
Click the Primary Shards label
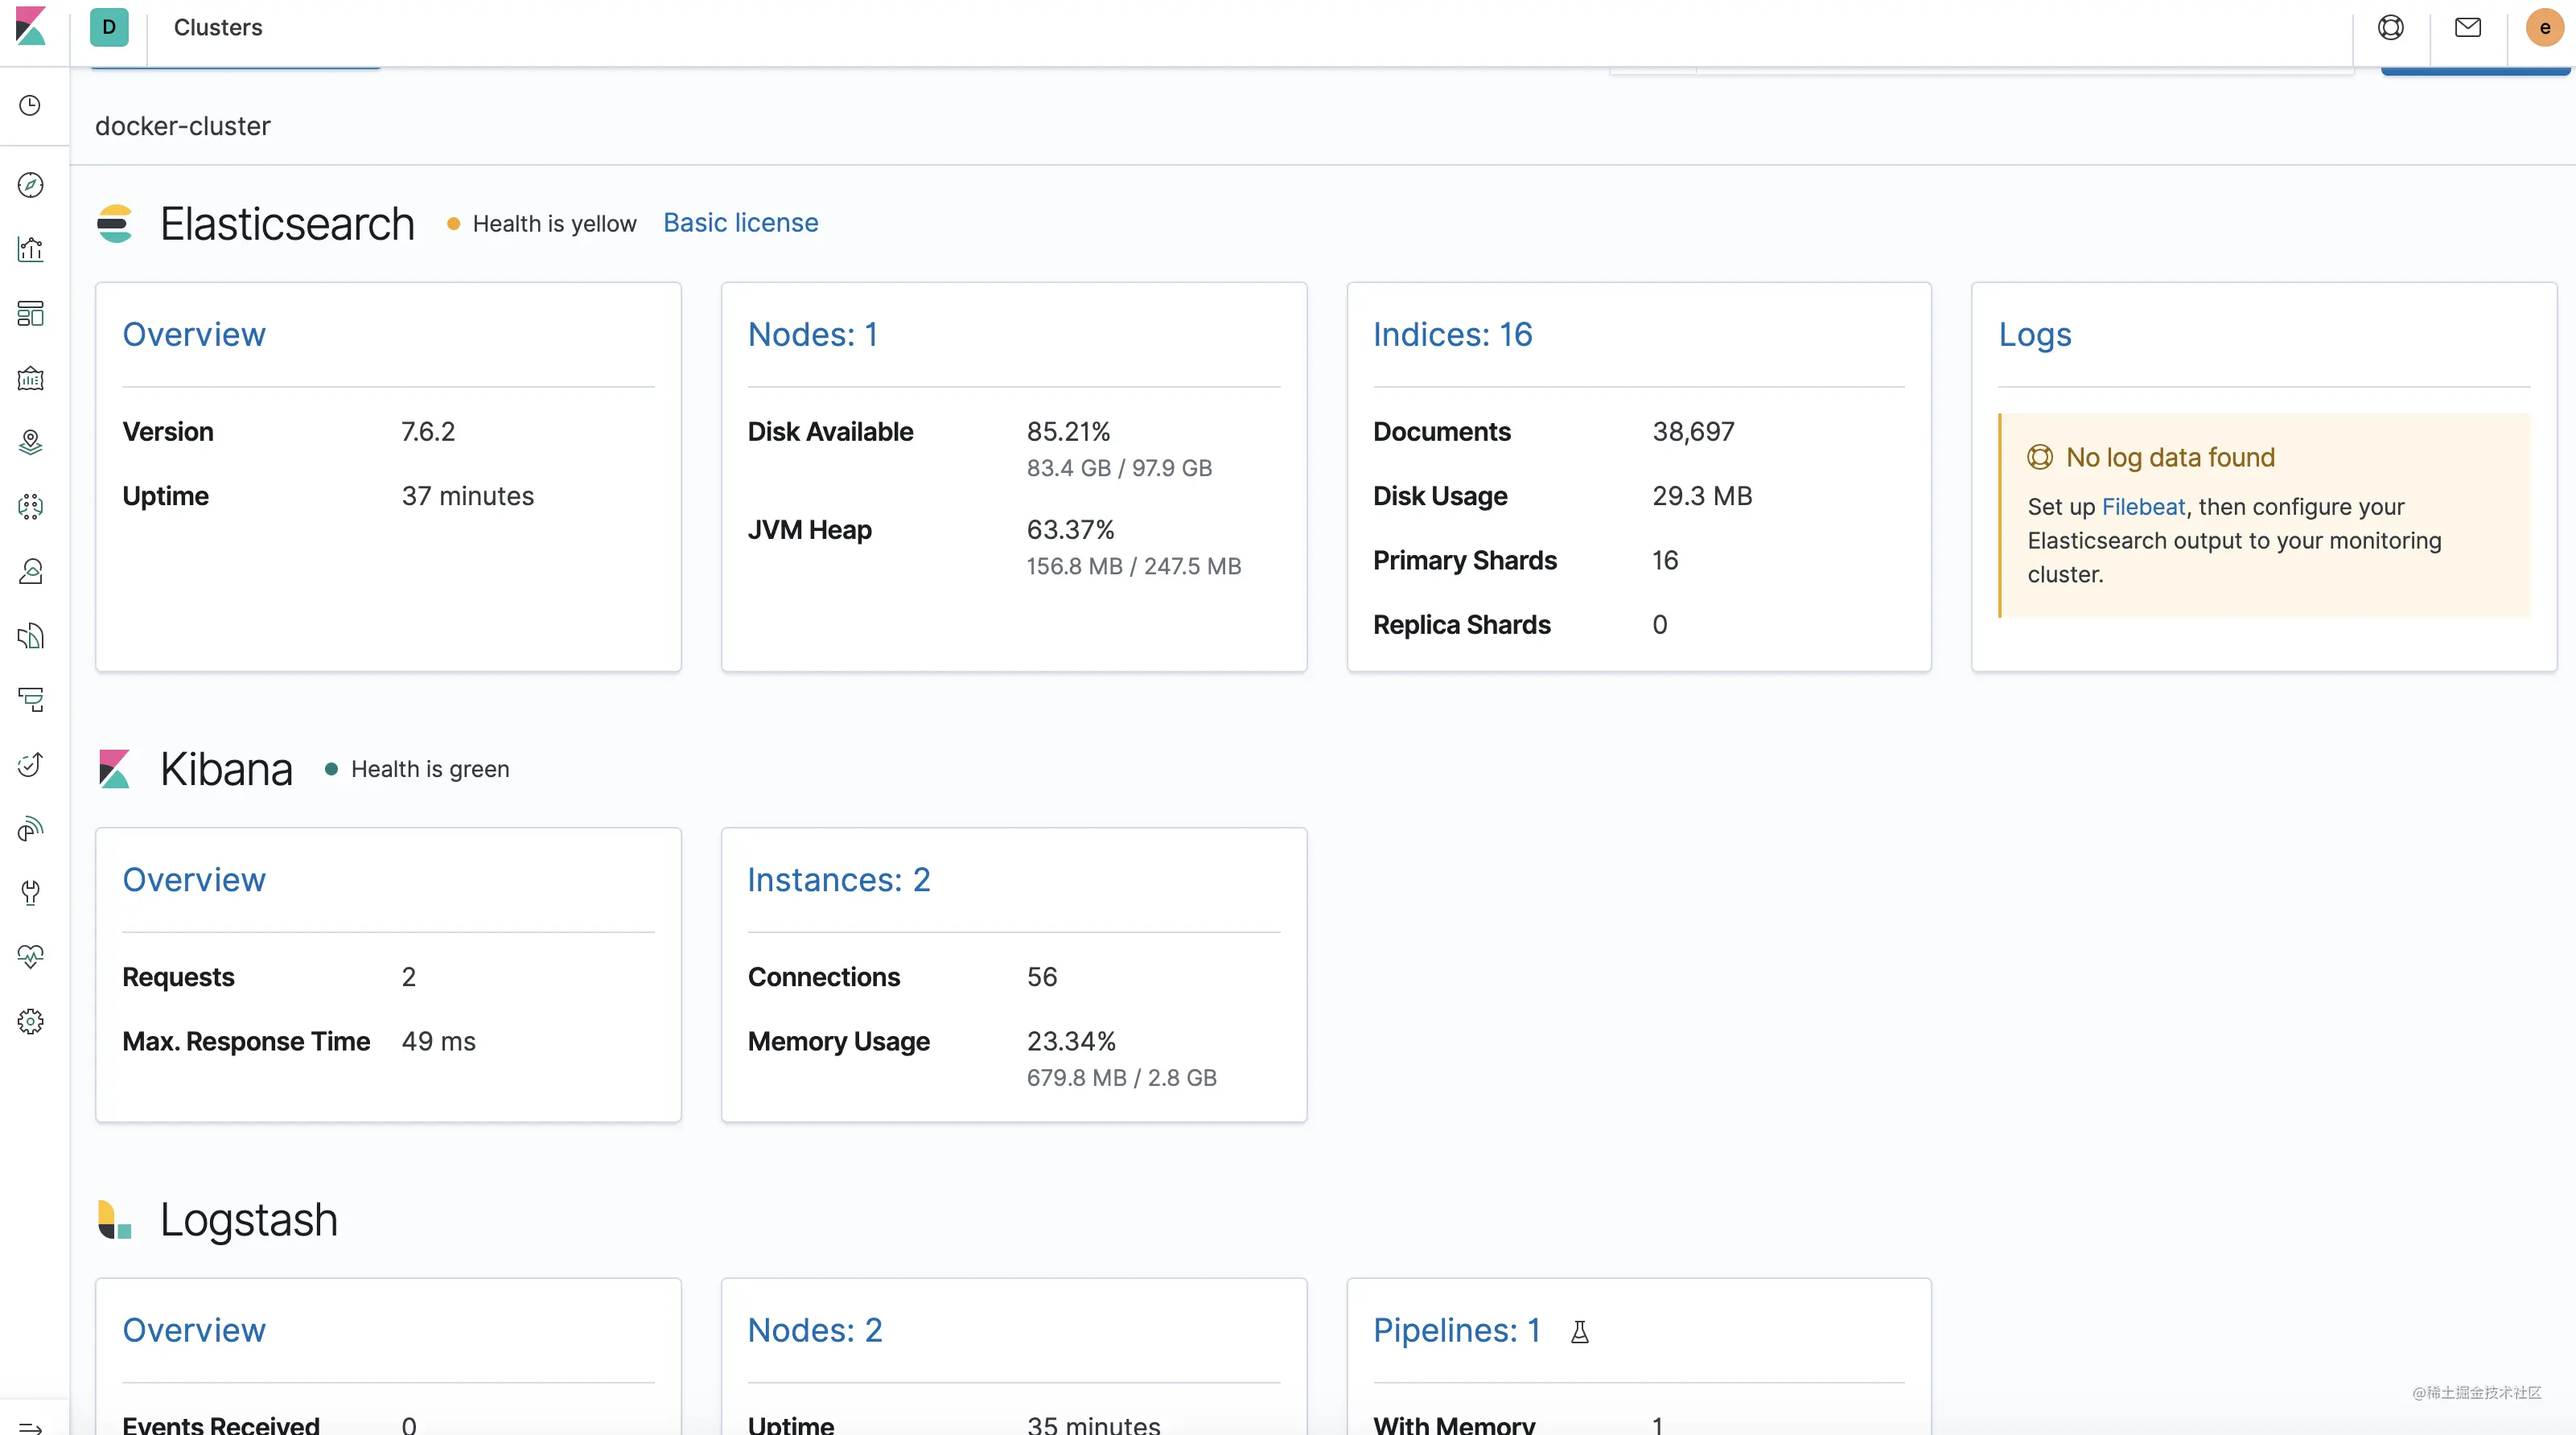tap(1465, 560)
